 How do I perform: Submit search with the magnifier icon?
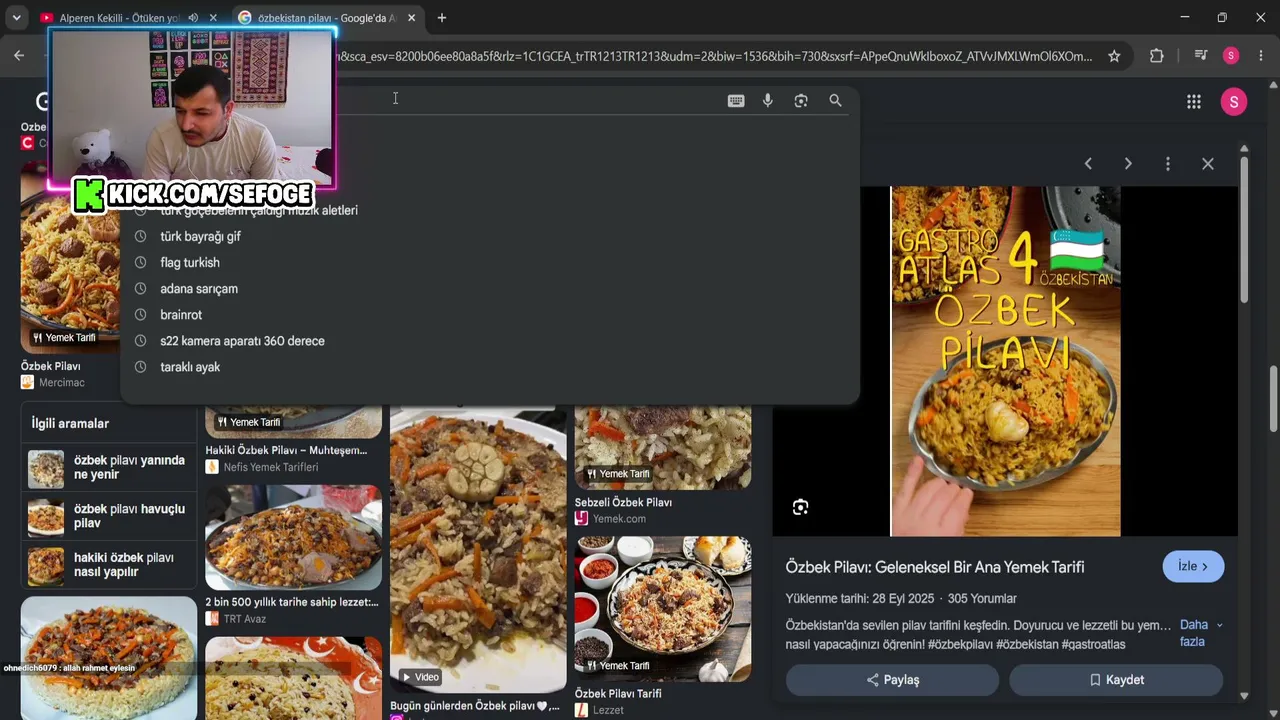835,100
